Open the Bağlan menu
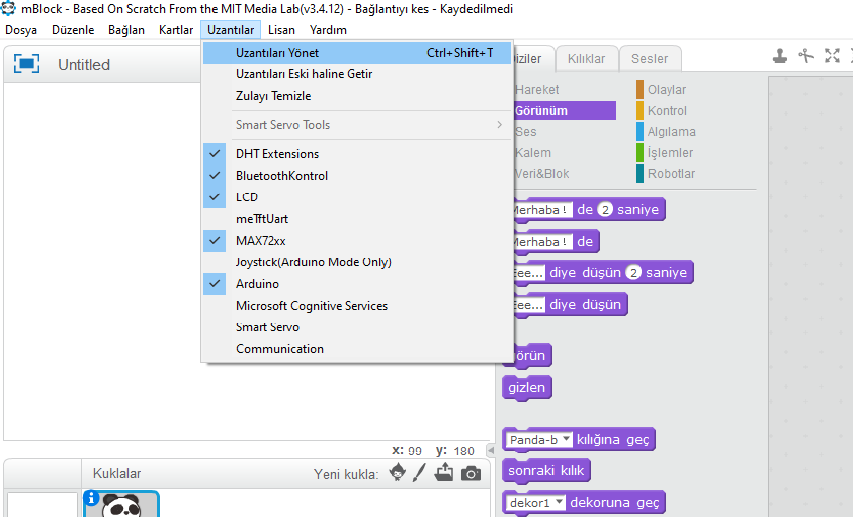Screen dimensions: 853x517 [126, 30]
